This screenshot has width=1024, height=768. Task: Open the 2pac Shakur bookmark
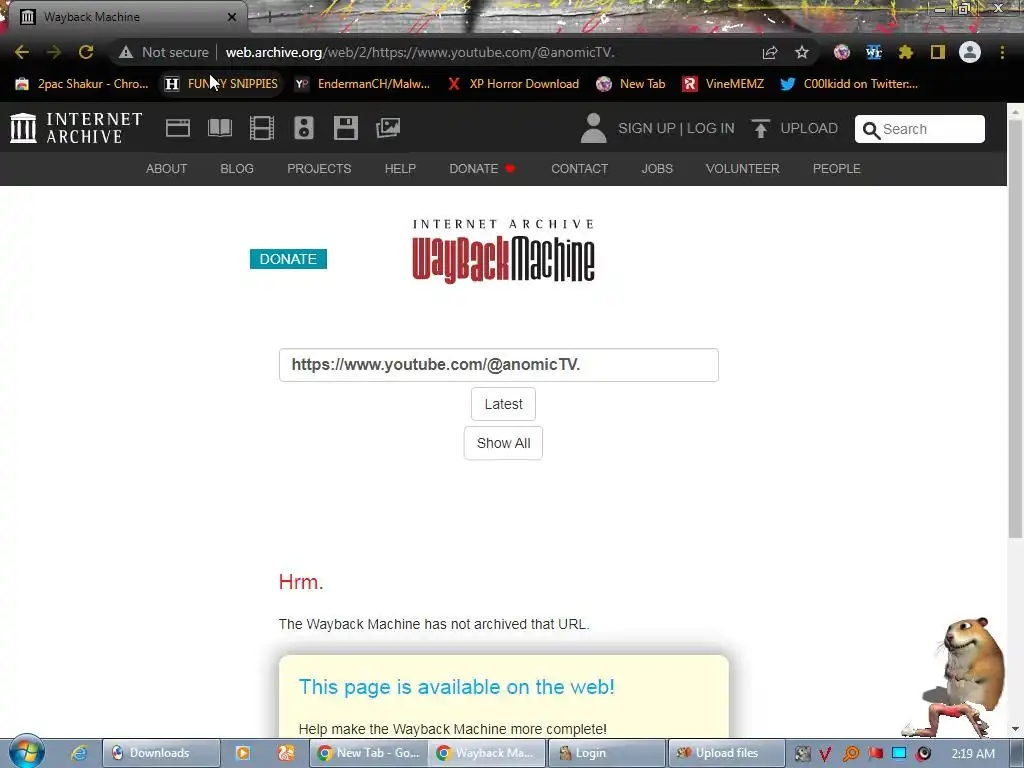tap(82, 84)
